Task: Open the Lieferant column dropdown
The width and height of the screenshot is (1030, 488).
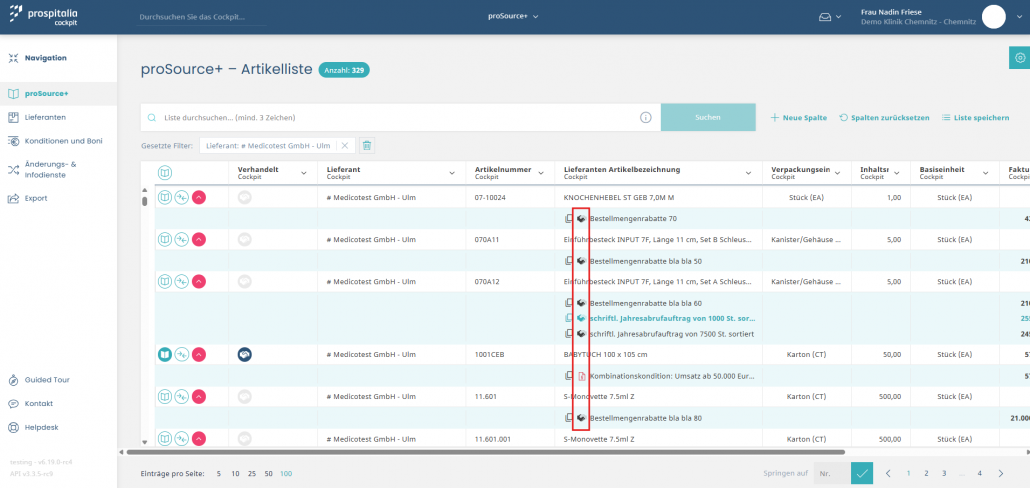Action: click(x=452, y=173)
